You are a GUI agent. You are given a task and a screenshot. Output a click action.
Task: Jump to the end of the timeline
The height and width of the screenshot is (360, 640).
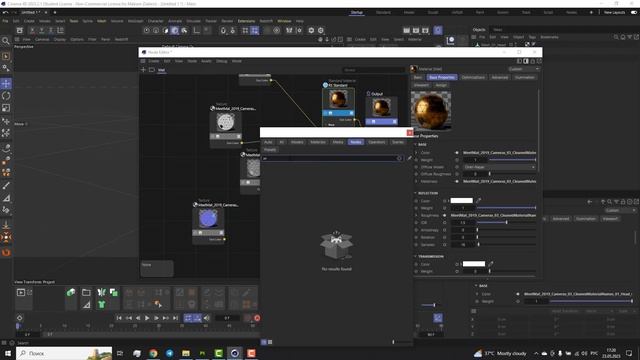coord(175,318)
